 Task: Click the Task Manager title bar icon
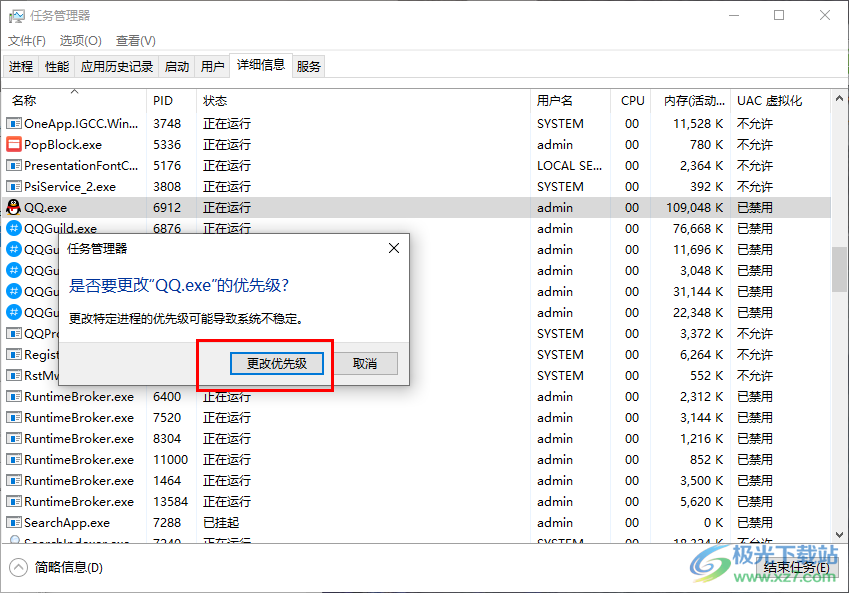click(17, 16)
